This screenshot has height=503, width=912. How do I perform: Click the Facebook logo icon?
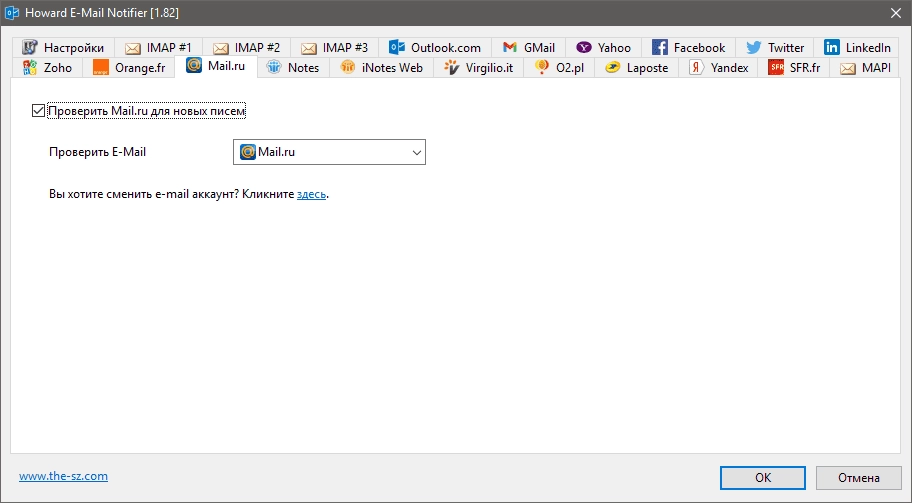pyautogui.click(x=660, y=47)
